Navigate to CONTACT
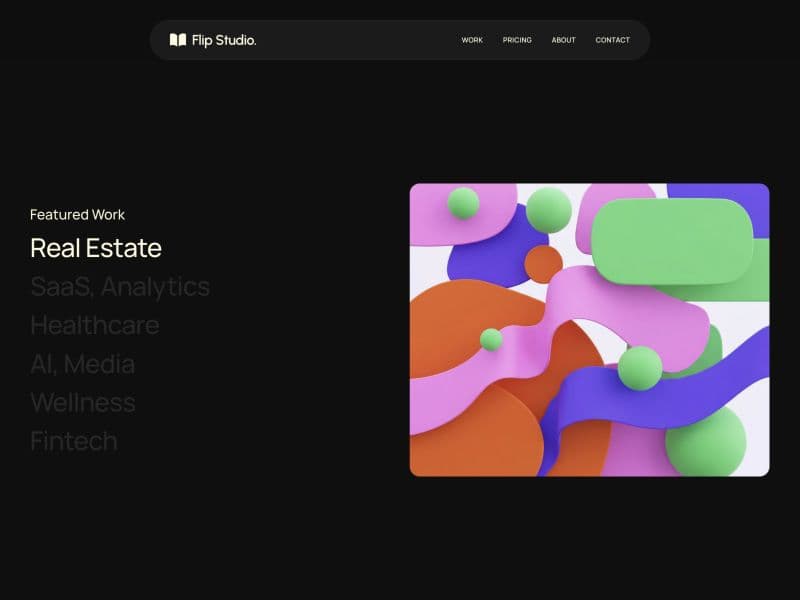Image resolution: width=800 pixels, height=600 pixels. coord(612,40)
